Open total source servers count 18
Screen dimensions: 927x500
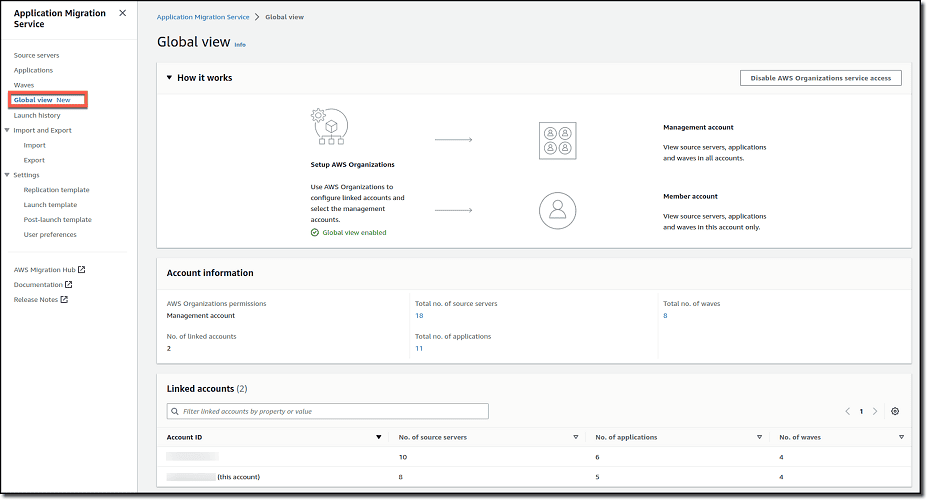point(419,316)
